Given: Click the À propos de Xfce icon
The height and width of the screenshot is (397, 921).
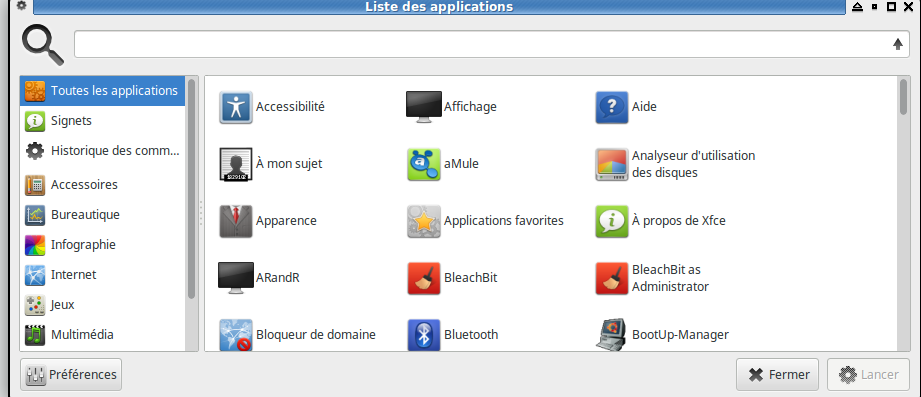Looking at the screenshot, I should coord(611,221).
